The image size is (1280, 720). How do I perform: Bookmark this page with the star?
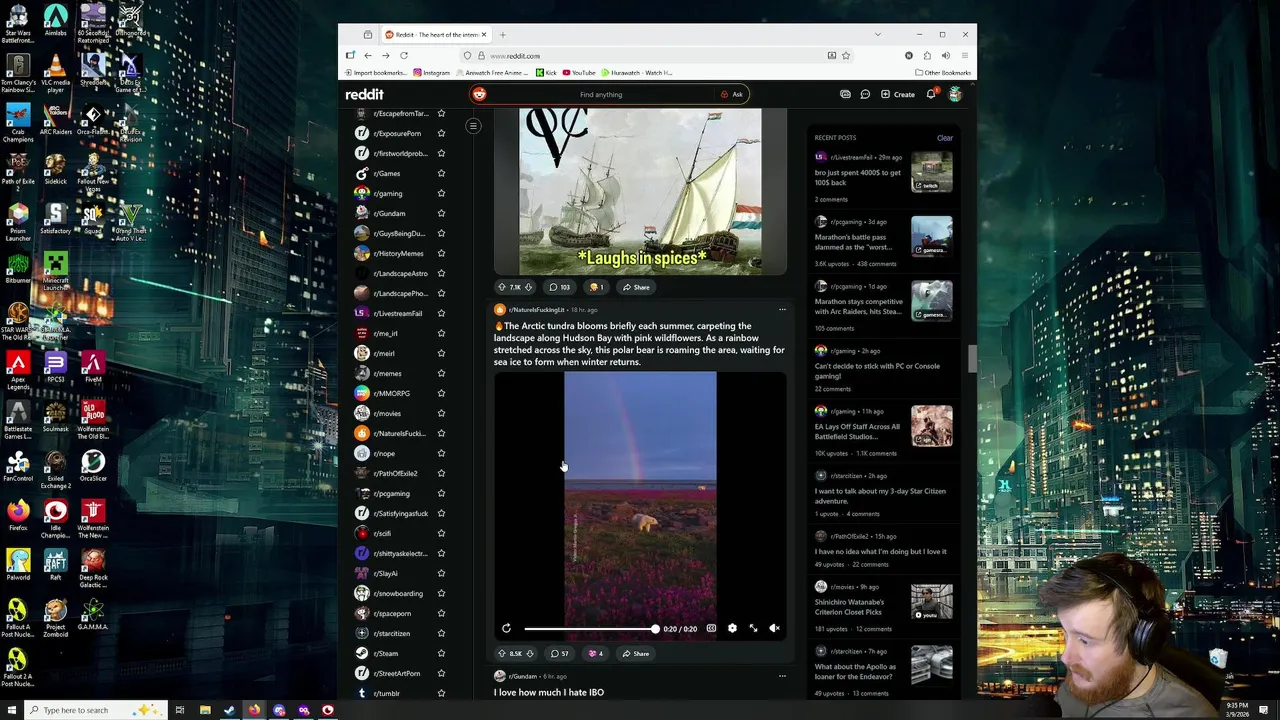click(x=845, y=56)
